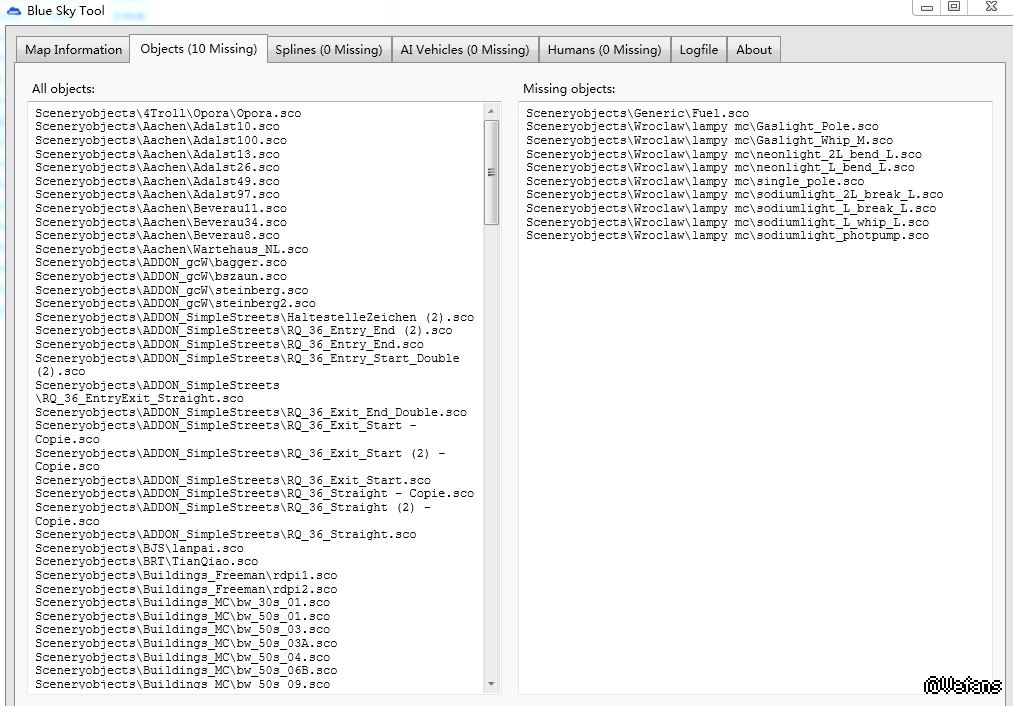The image size is (1013, 706).
Task: Select Aachen\Wartehaus_NL.sco list entry
Action: pos(171,249)
